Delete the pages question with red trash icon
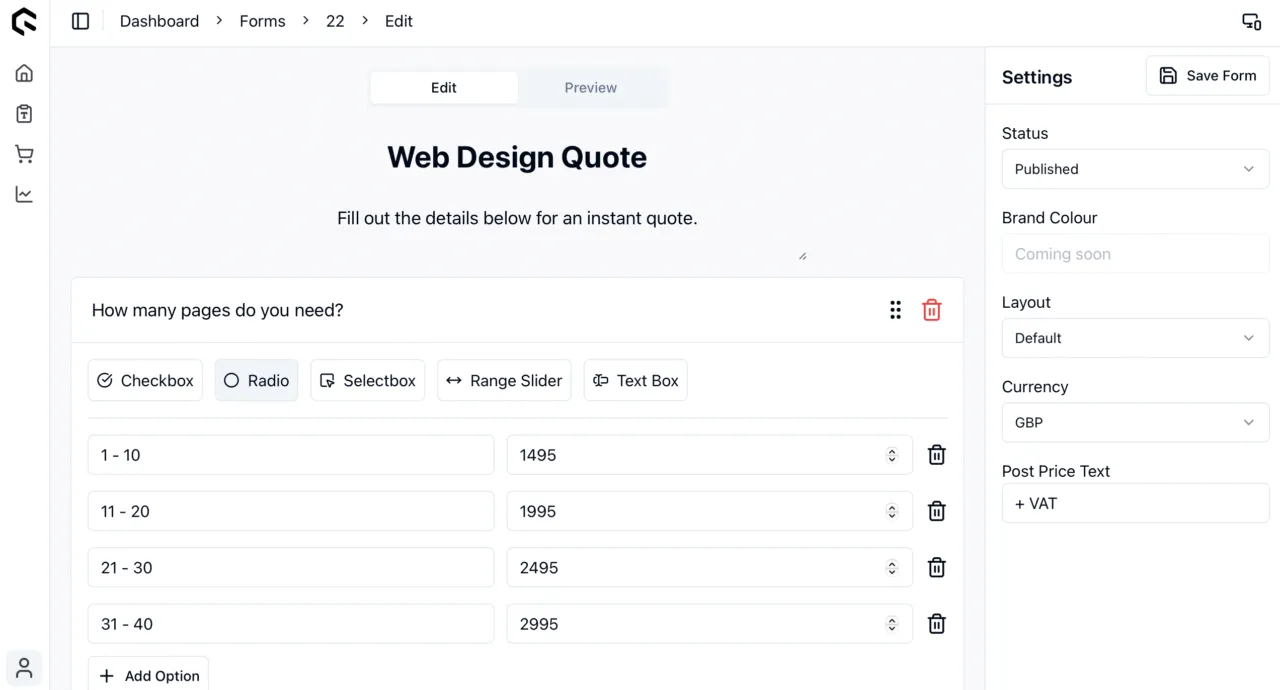The width and height of the screenshot is (1280, 690). (931, 310)
